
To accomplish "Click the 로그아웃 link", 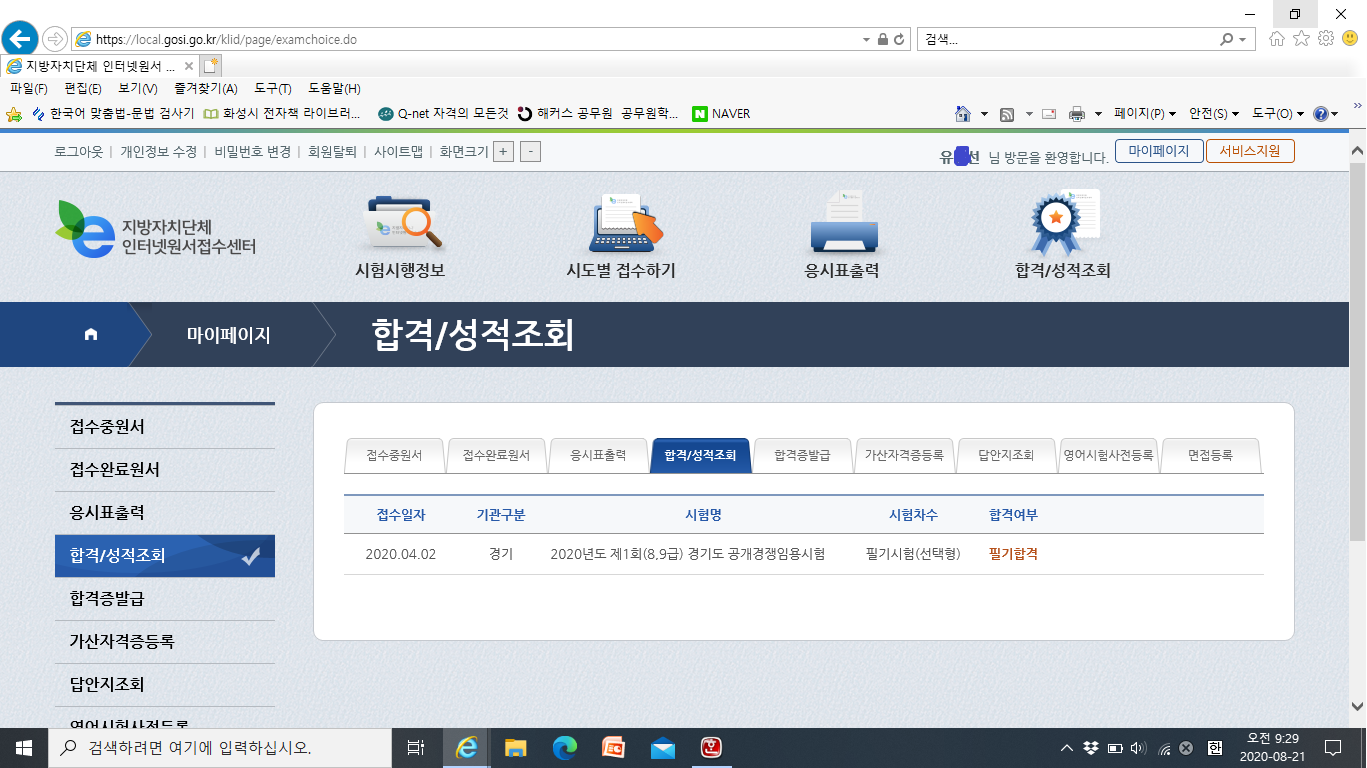I will (x=79, y=152).
